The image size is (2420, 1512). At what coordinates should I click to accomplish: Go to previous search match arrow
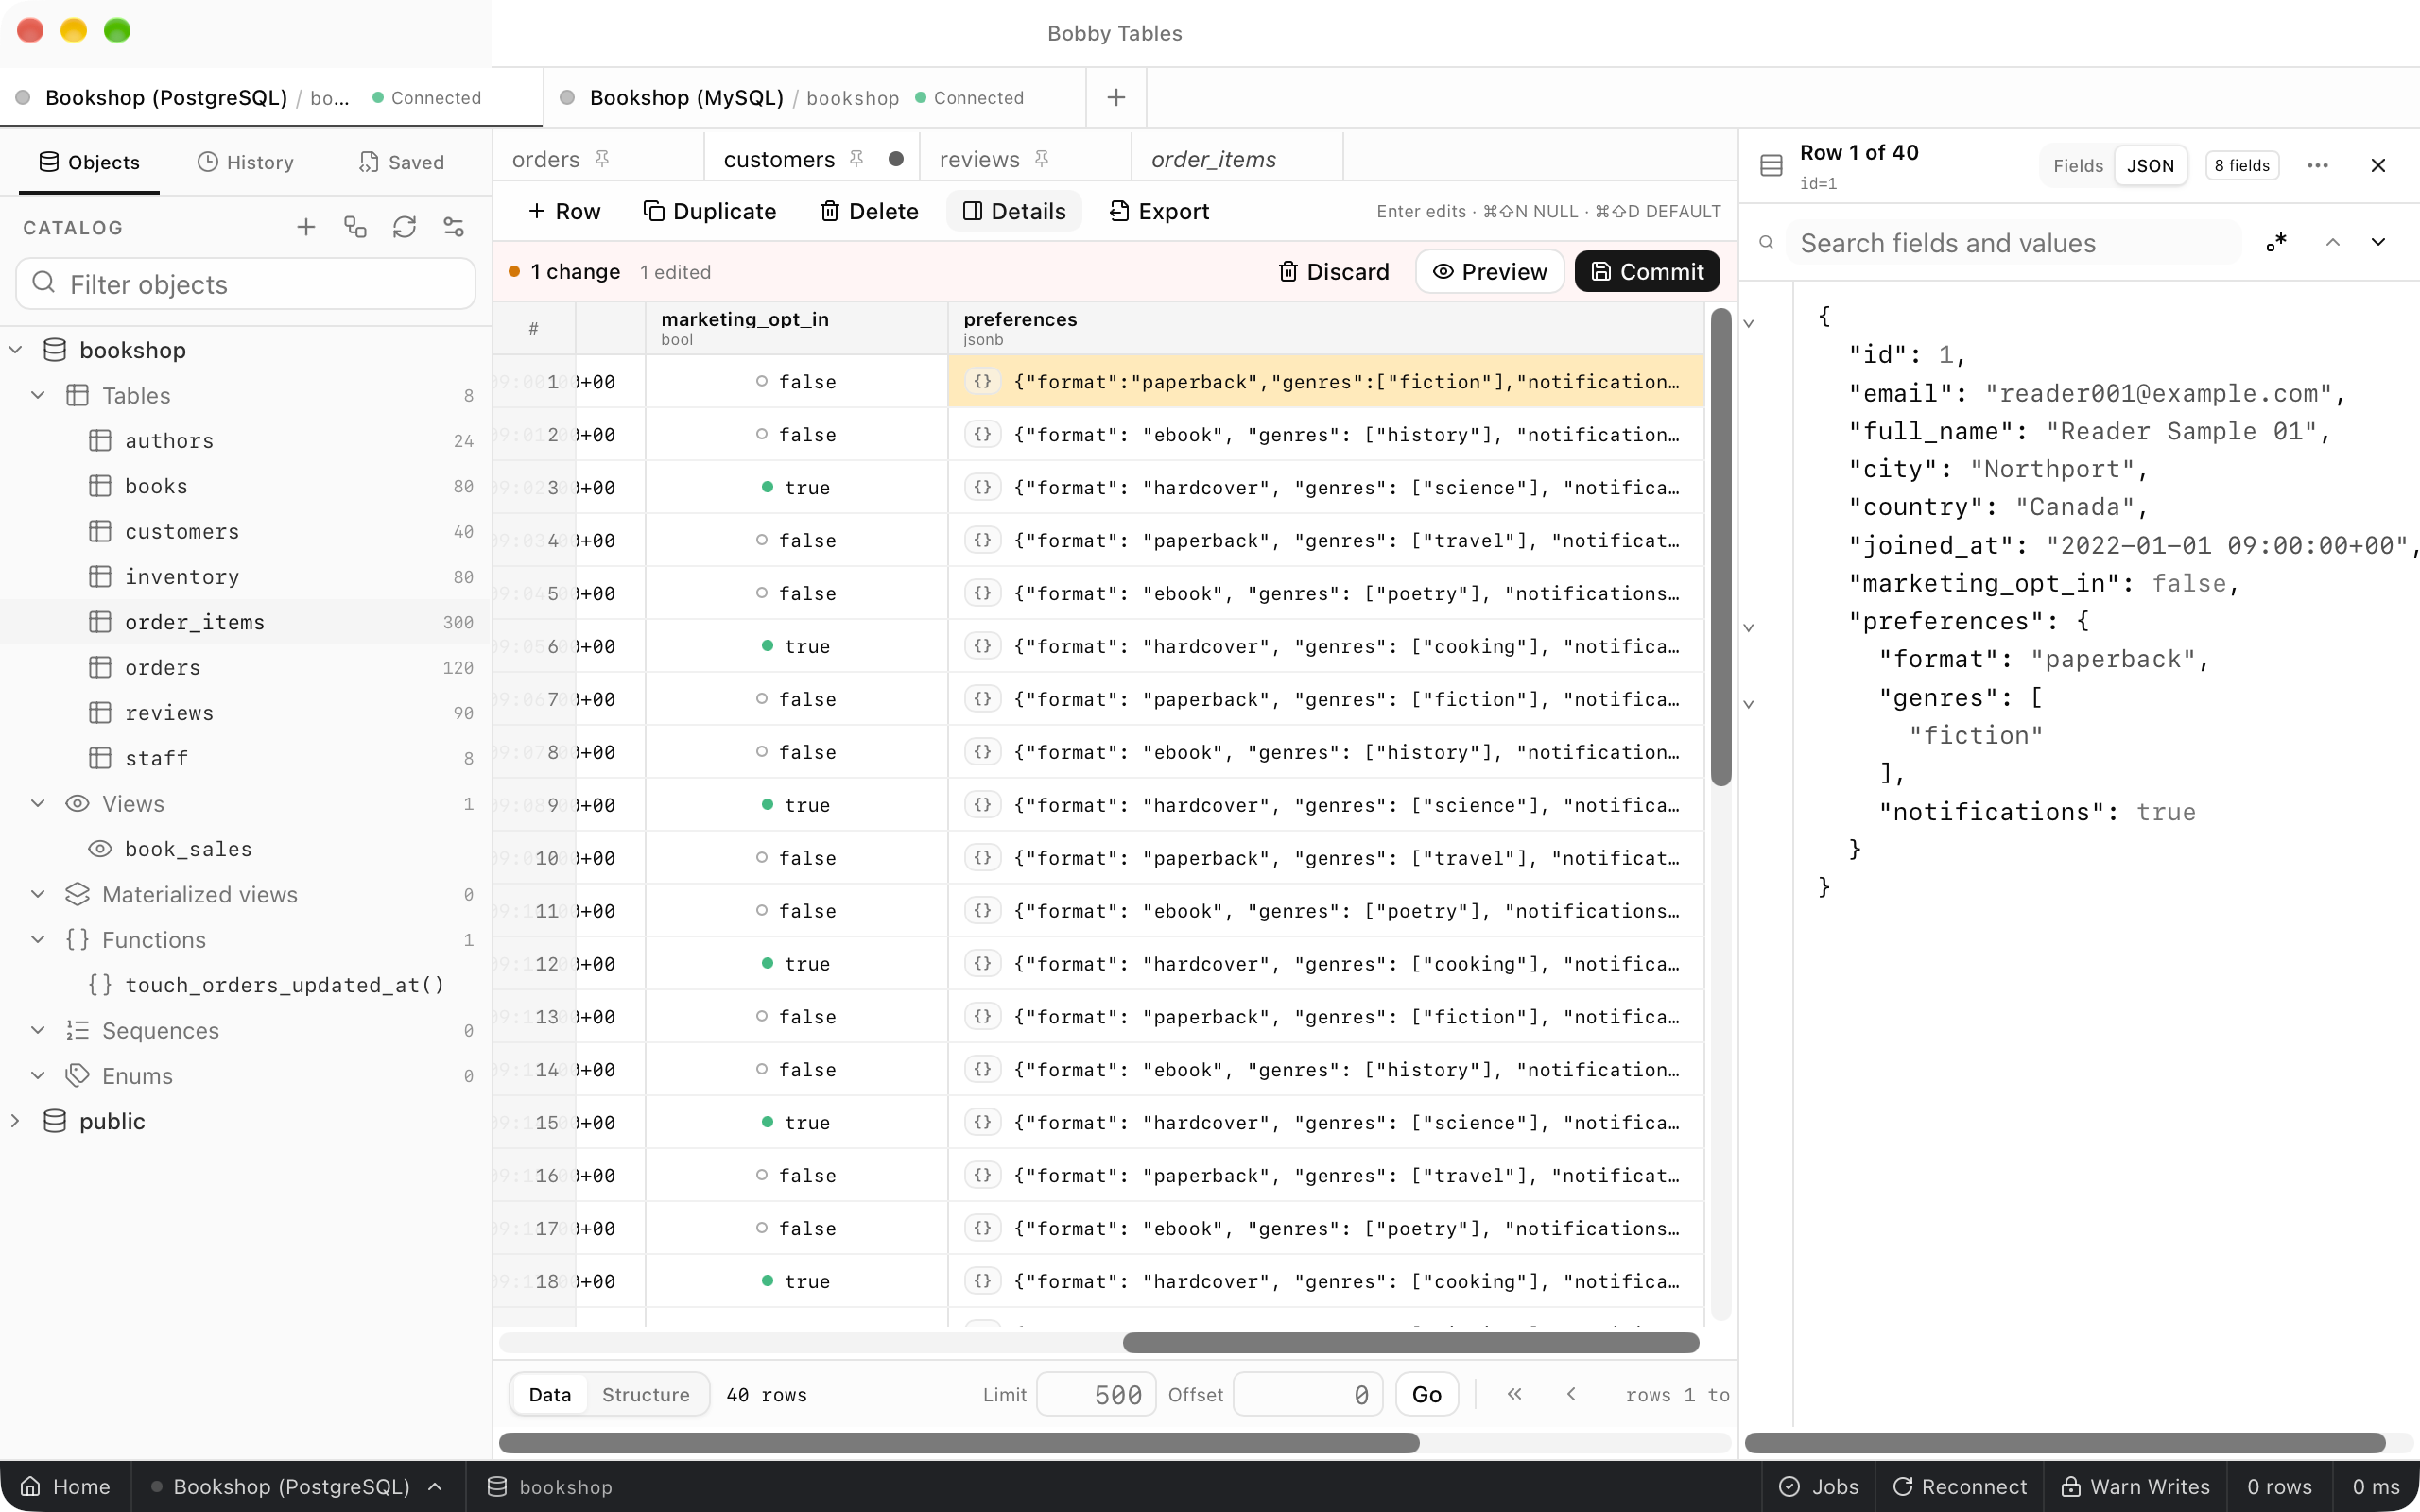tap(2332, 242)
